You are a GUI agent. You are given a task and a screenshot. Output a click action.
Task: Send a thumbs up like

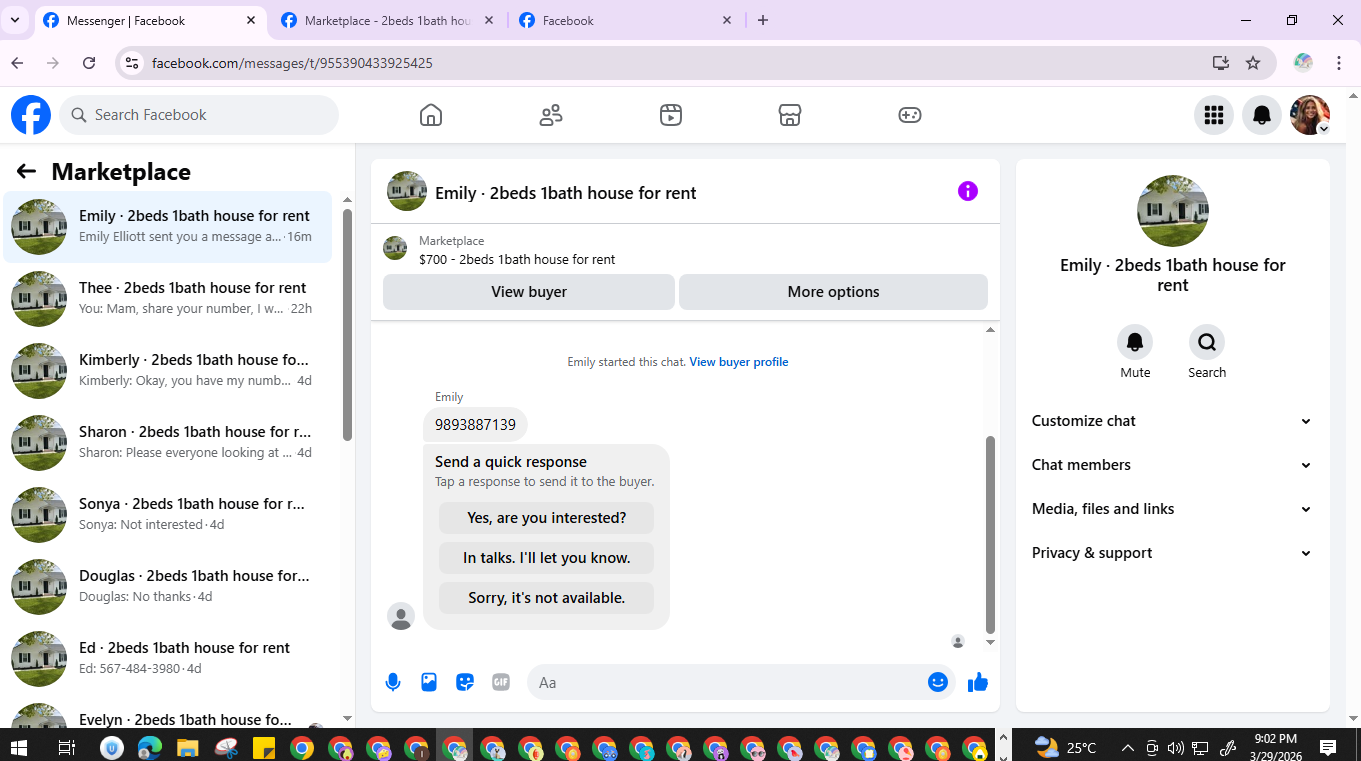pyautogui.click(x=978, y=682)
